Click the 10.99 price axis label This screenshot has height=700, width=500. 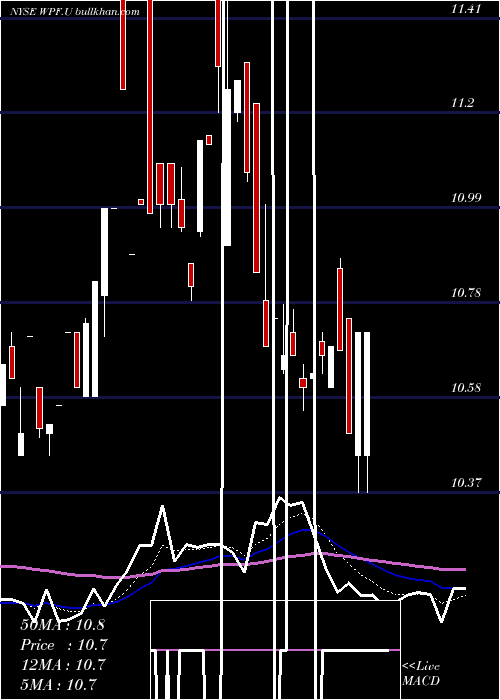(466, 198)
